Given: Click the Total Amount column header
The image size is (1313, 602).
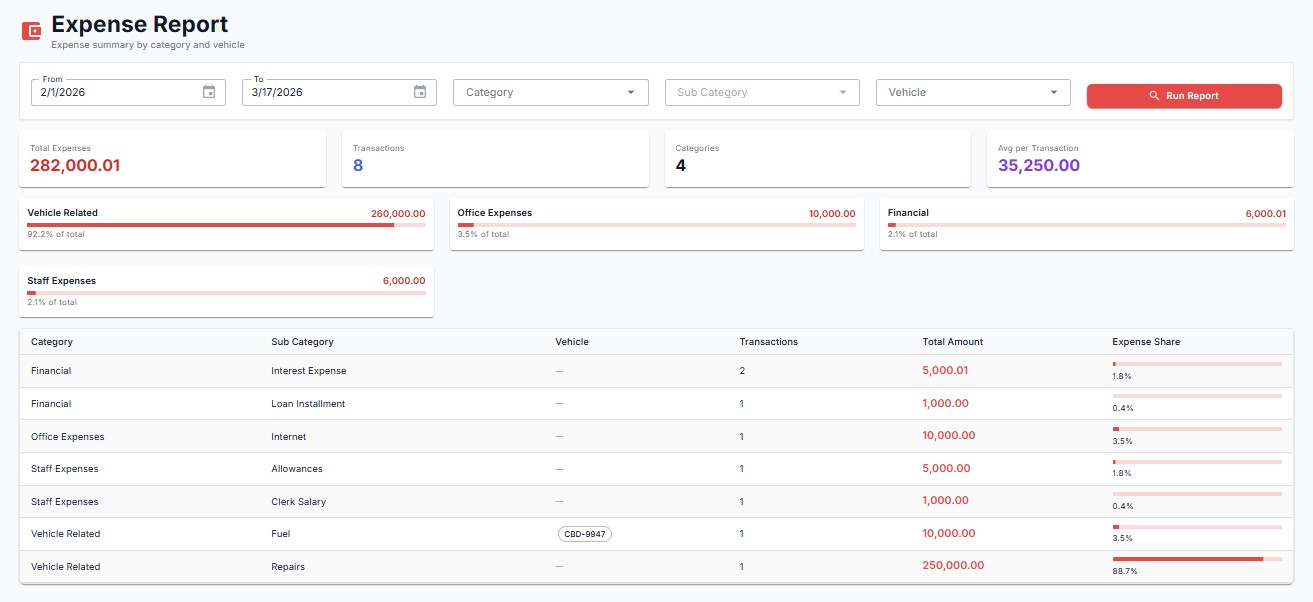Looking at the screenshot, I should pos(952,341).
